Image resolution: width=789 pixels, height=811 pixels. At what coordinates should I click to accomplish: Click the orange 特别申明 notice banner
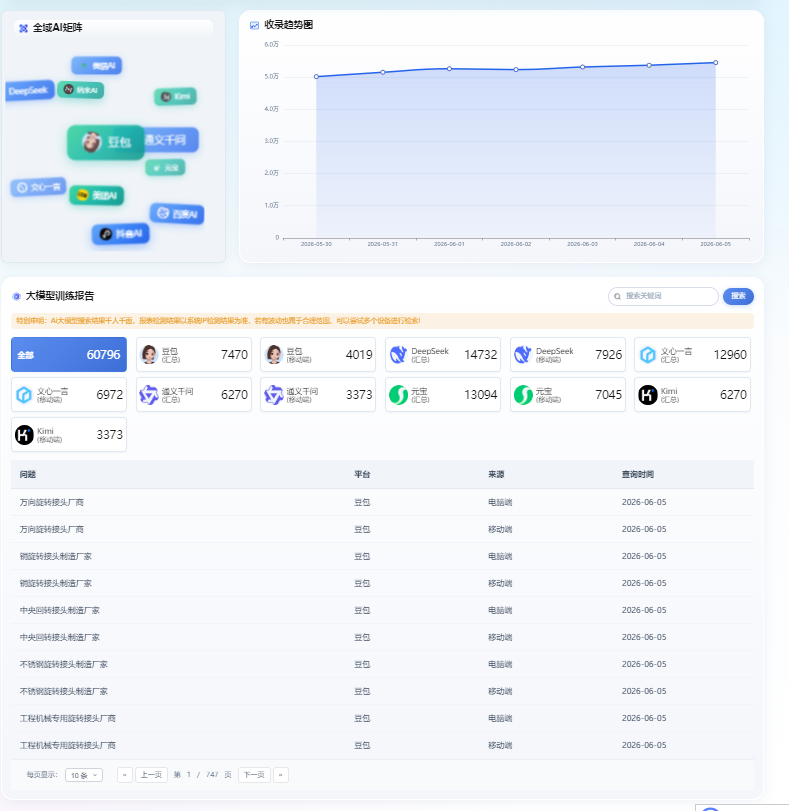point(382,321)
